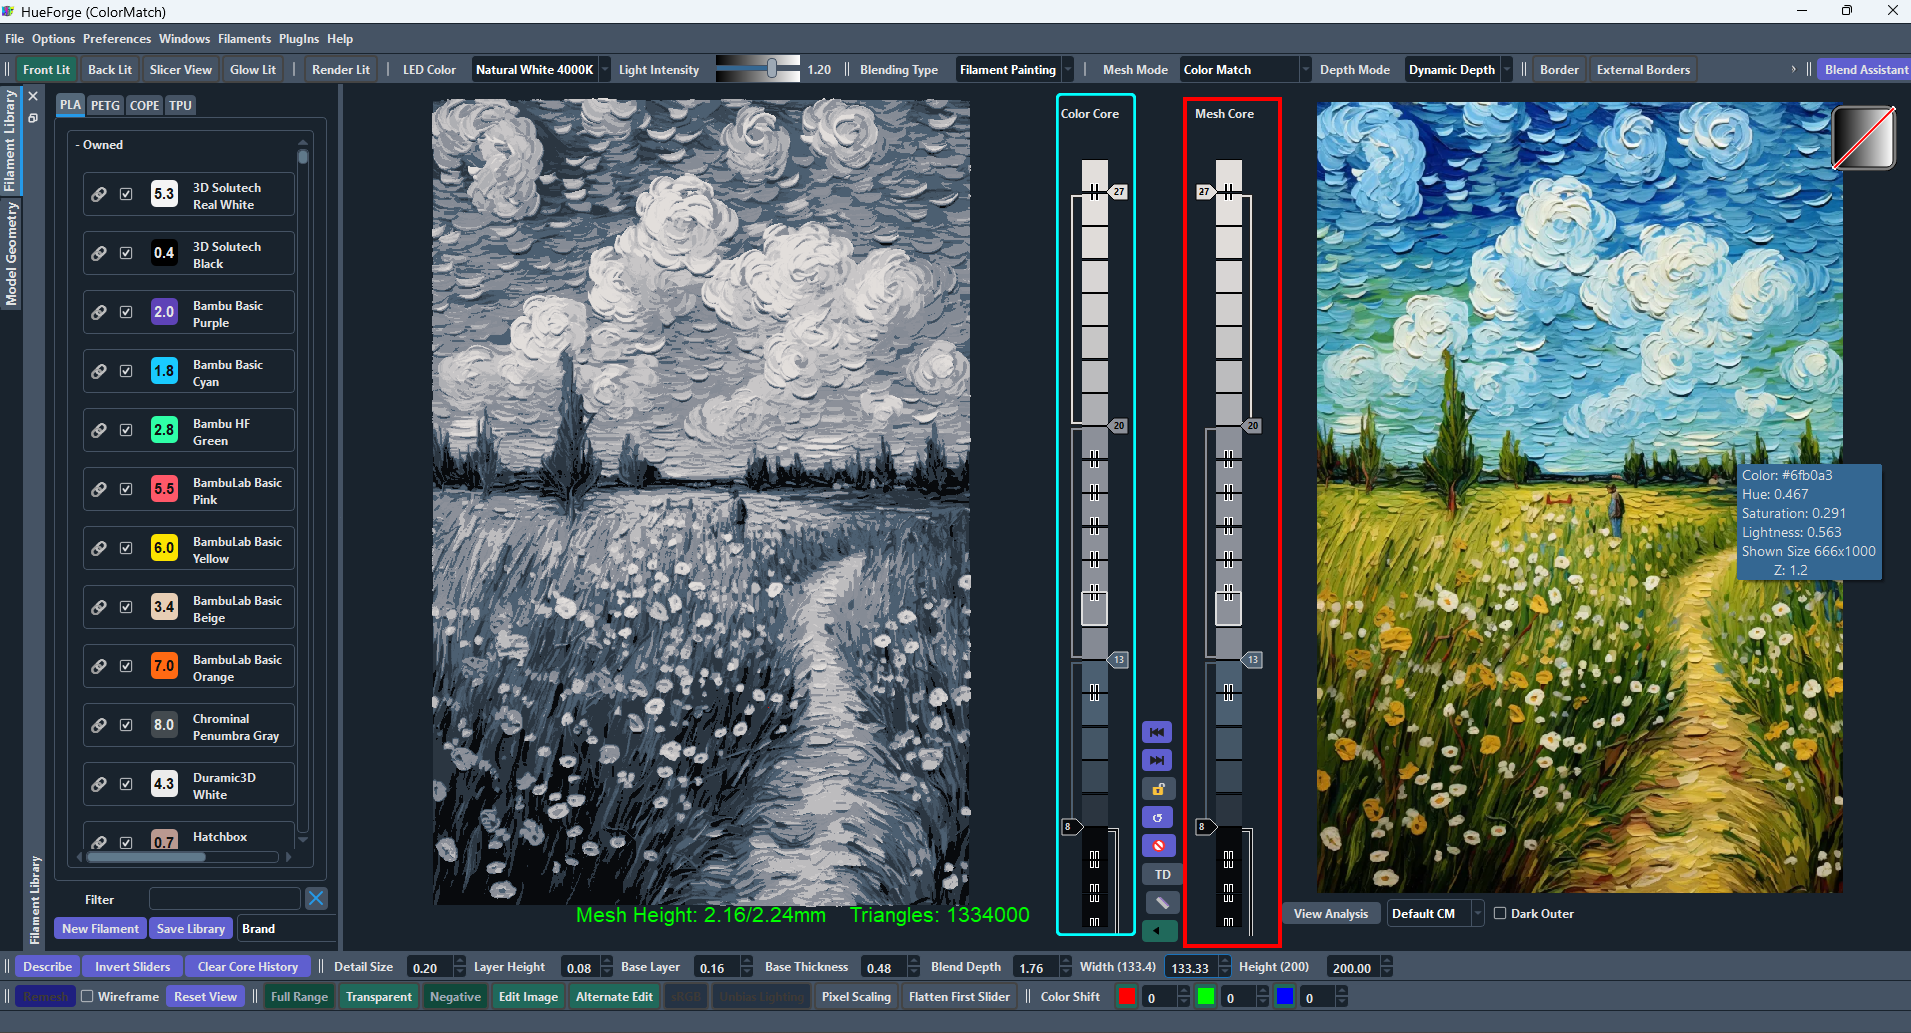Click the ruler icon below the TD button
The height and width of the screenshot is (1033, 1911).
tap(1162, 903)
